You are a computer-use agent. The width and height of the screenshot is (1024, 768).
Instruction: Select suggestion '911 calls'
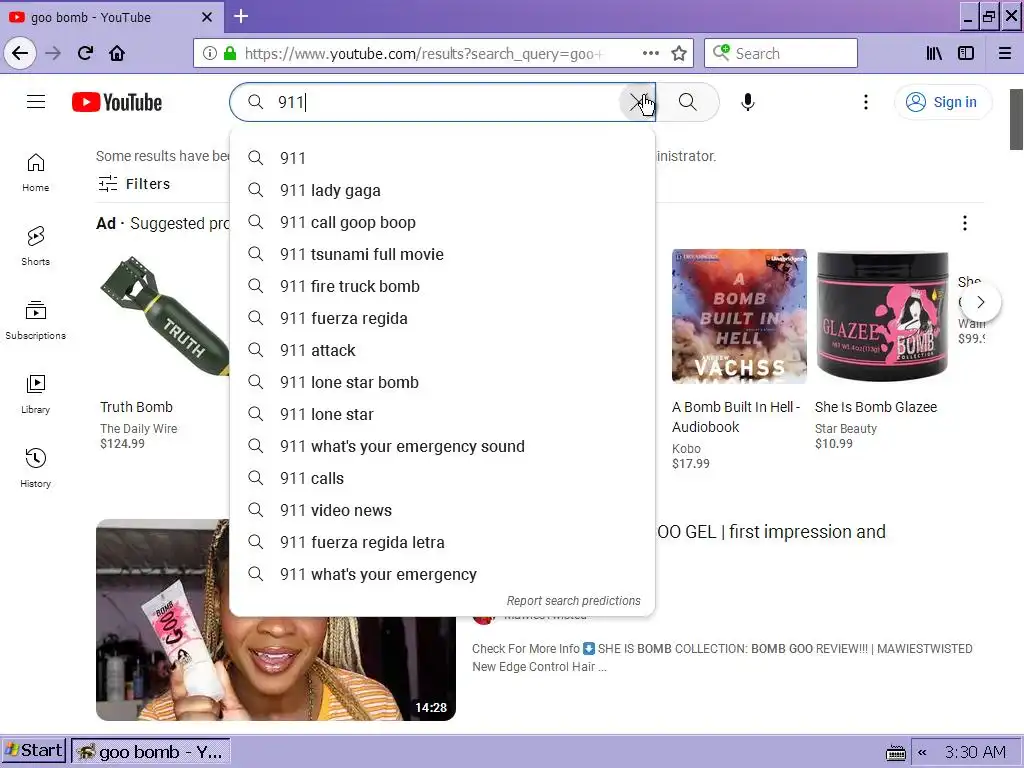442,478
